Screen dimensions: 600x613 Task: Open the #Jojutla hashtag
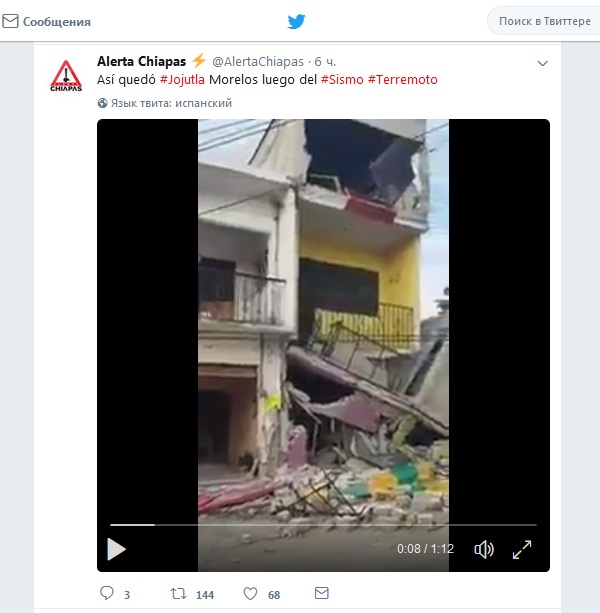coord(182,80)
